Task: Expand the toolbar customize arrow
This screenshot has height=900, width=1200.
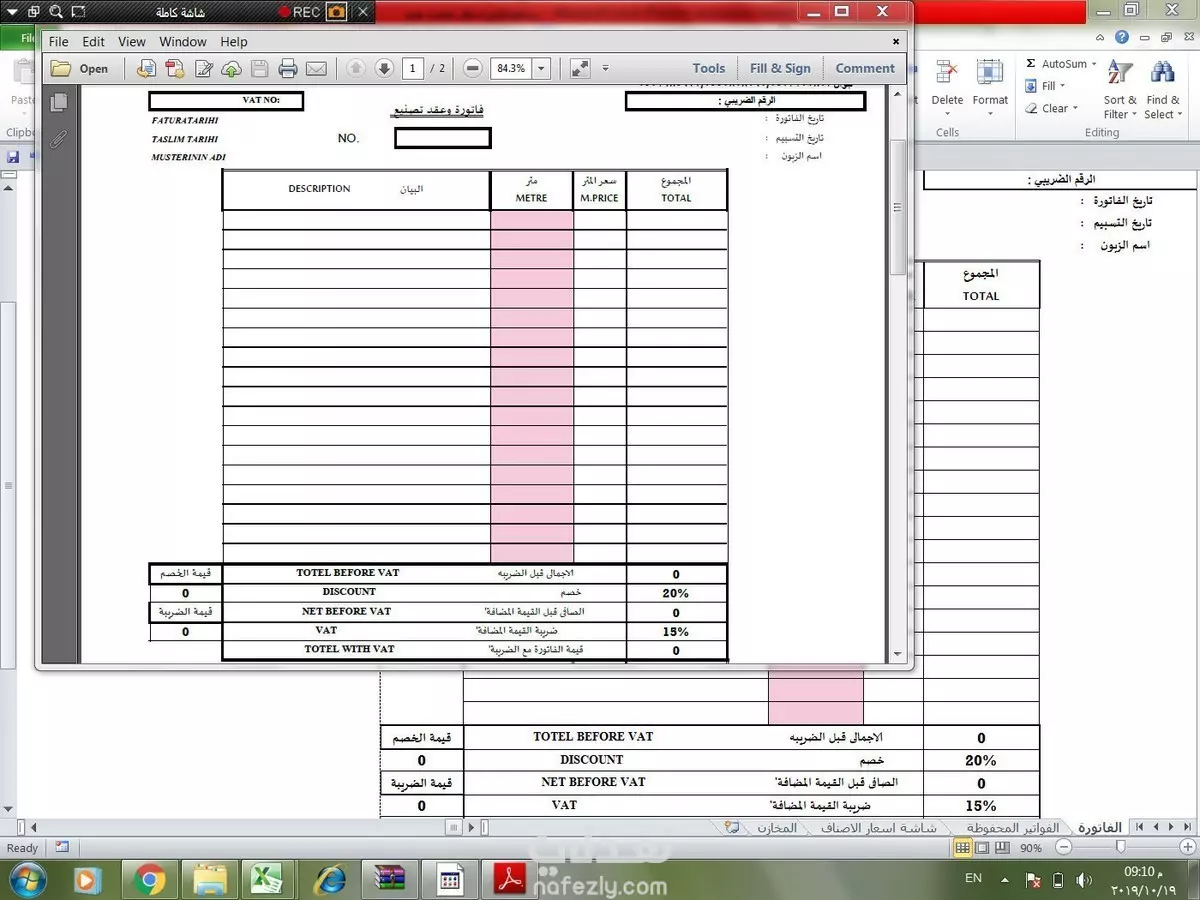Action: pyautogui.click(x=605, y=69)
